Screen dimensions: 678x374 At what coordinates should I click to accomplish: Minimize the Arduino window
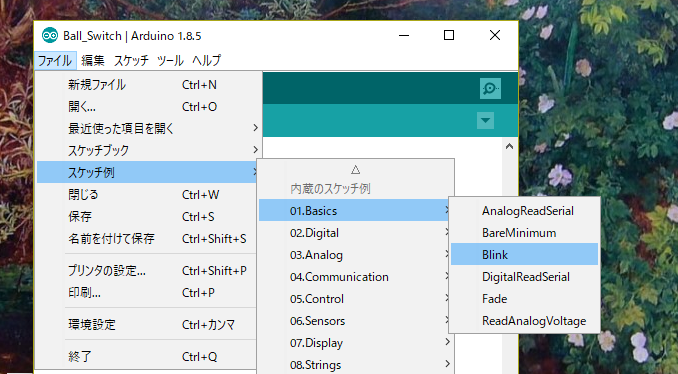click(x=404, y=35)
